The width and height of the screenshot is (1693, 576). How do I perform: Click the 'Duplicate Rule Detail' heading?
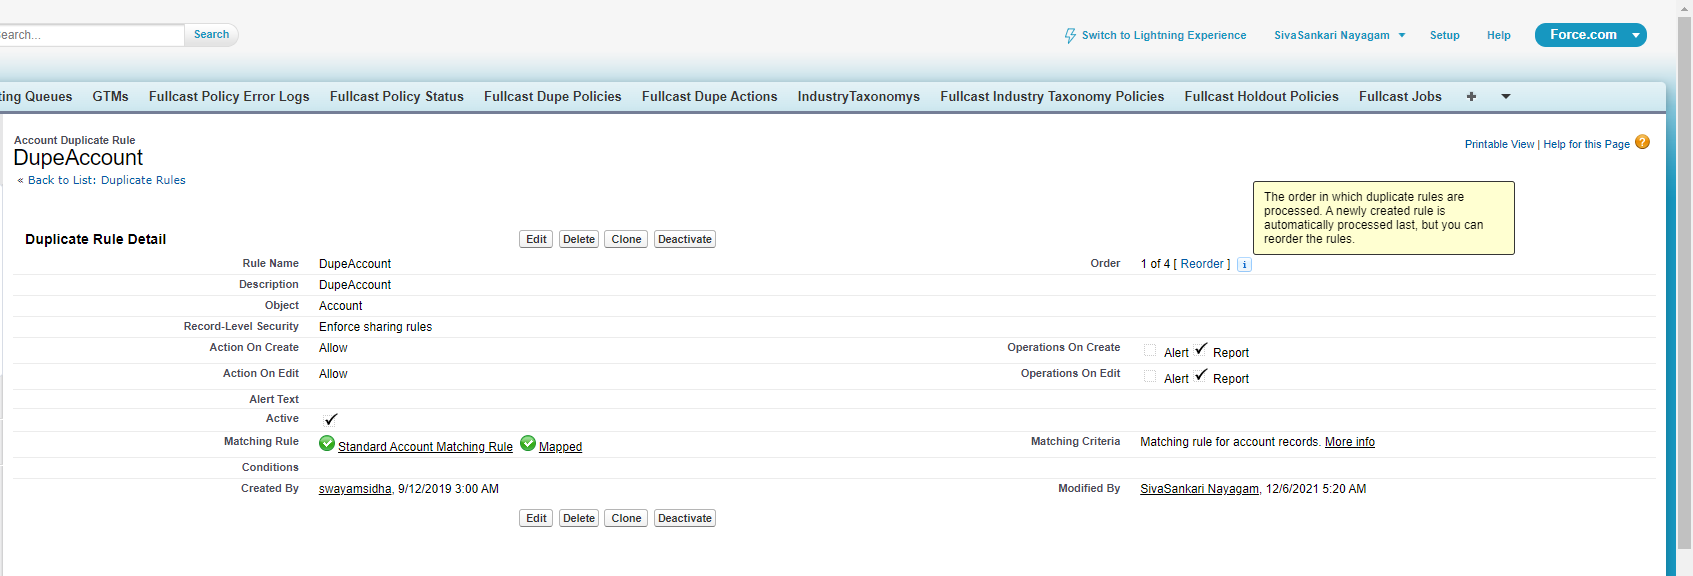point(95,239)
